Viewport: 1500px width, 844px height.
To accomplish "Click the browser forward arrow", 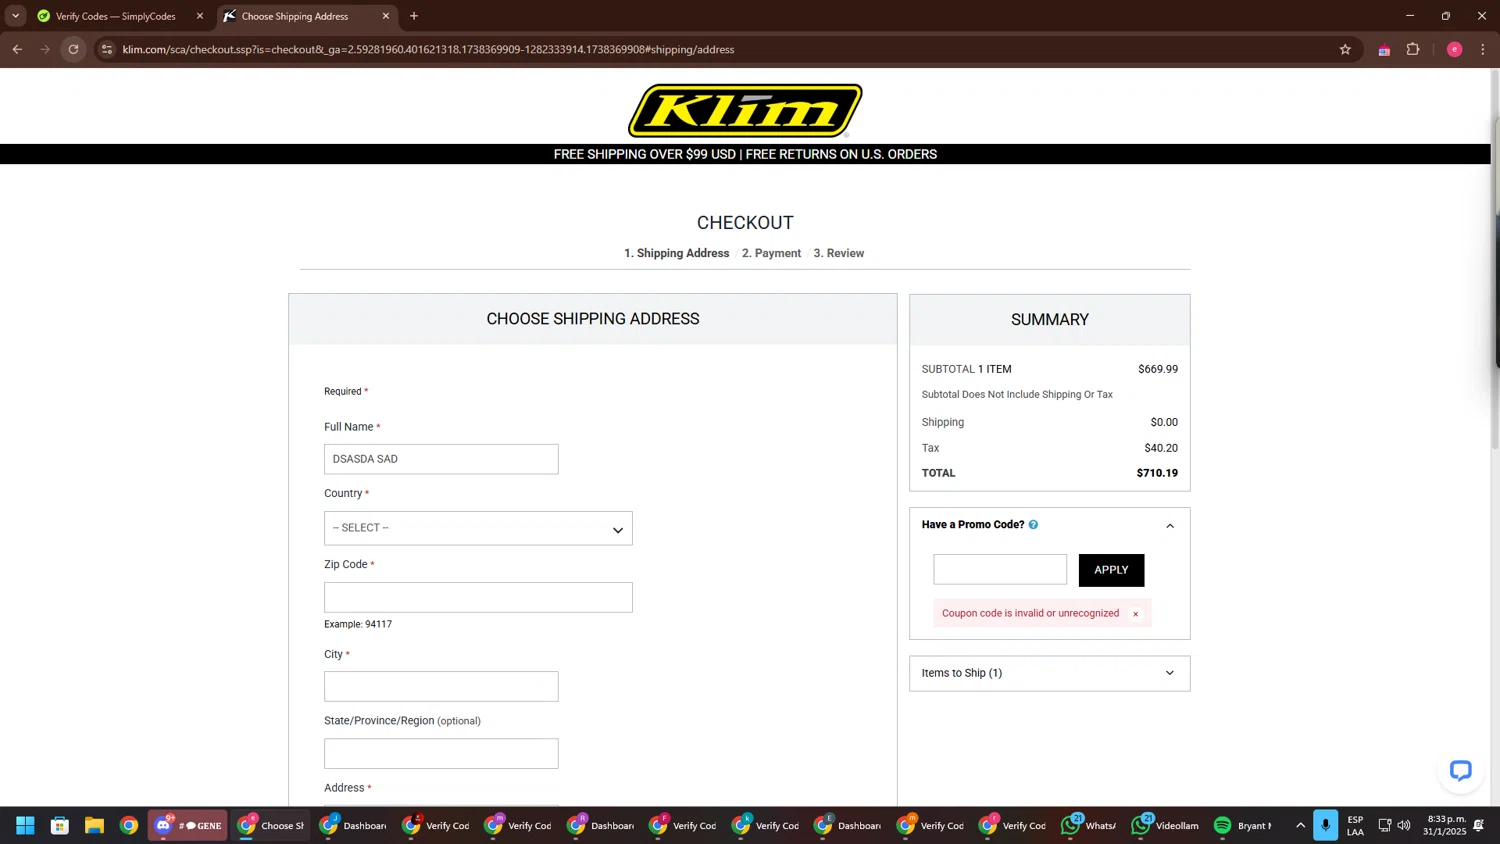I will [x=45, y=49].
